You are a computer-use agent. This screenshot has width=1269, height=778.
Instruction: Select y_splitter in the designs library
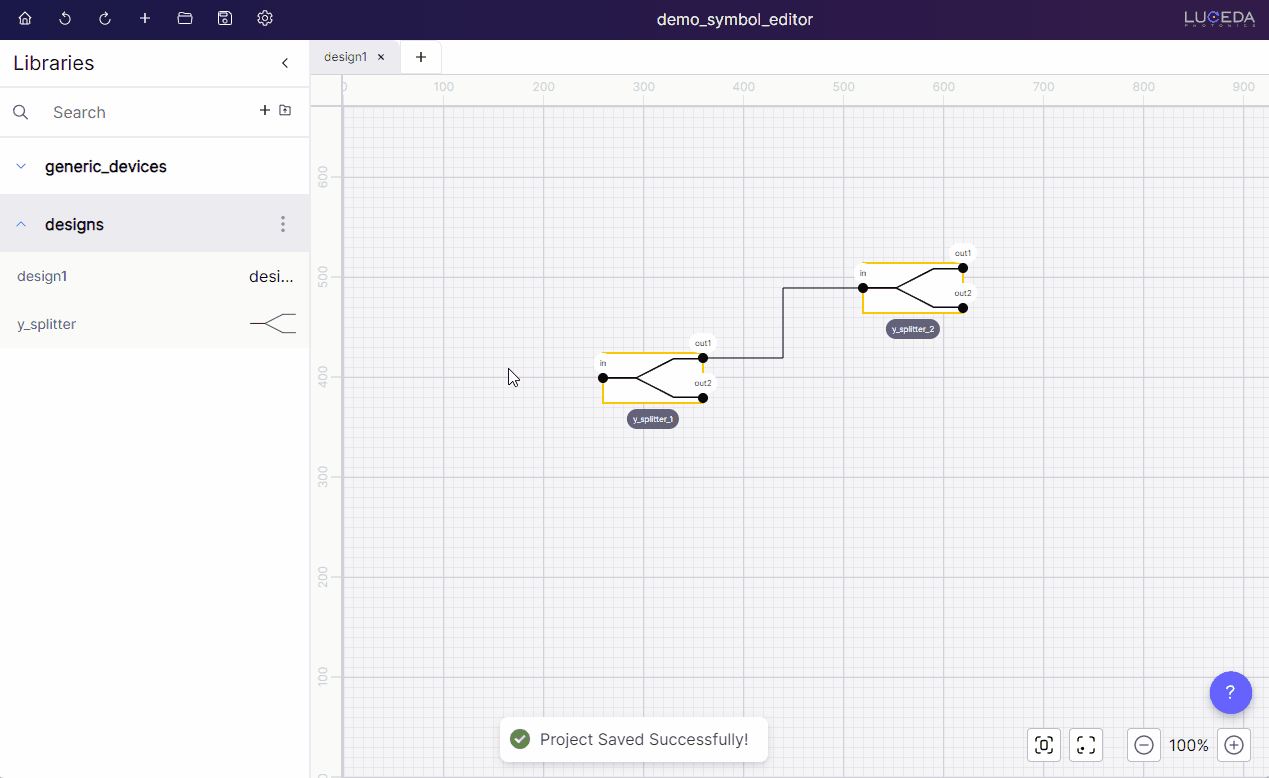47,325
